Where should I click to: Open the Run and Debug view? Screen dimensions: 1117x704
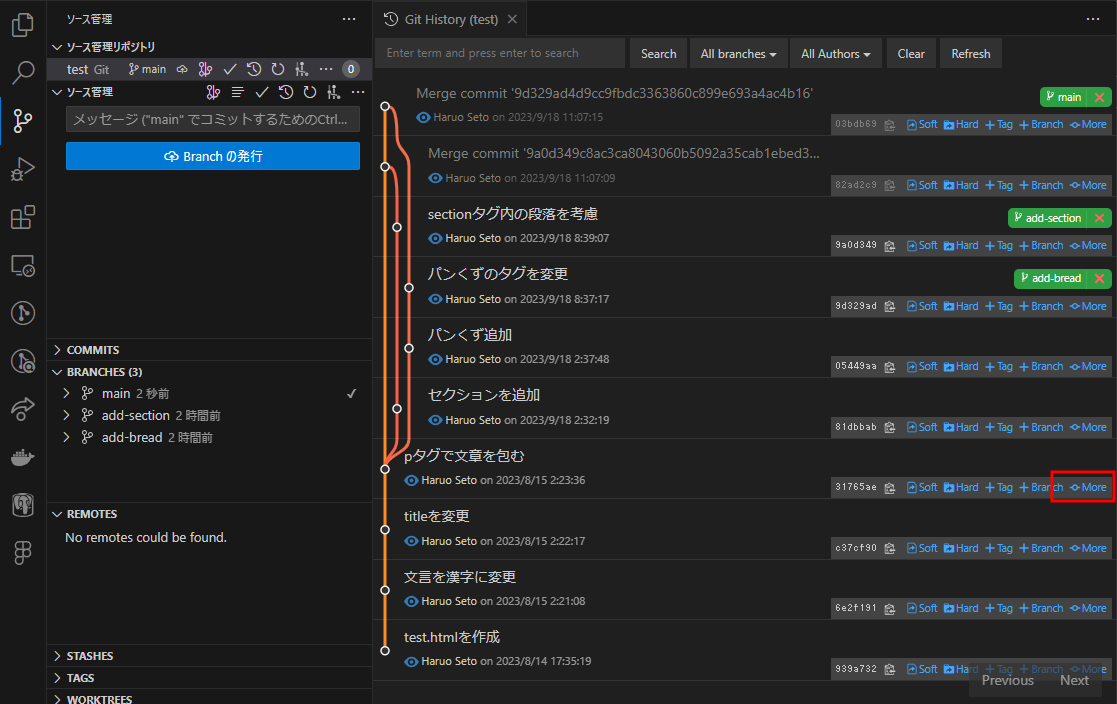click(x=23, y=169)
